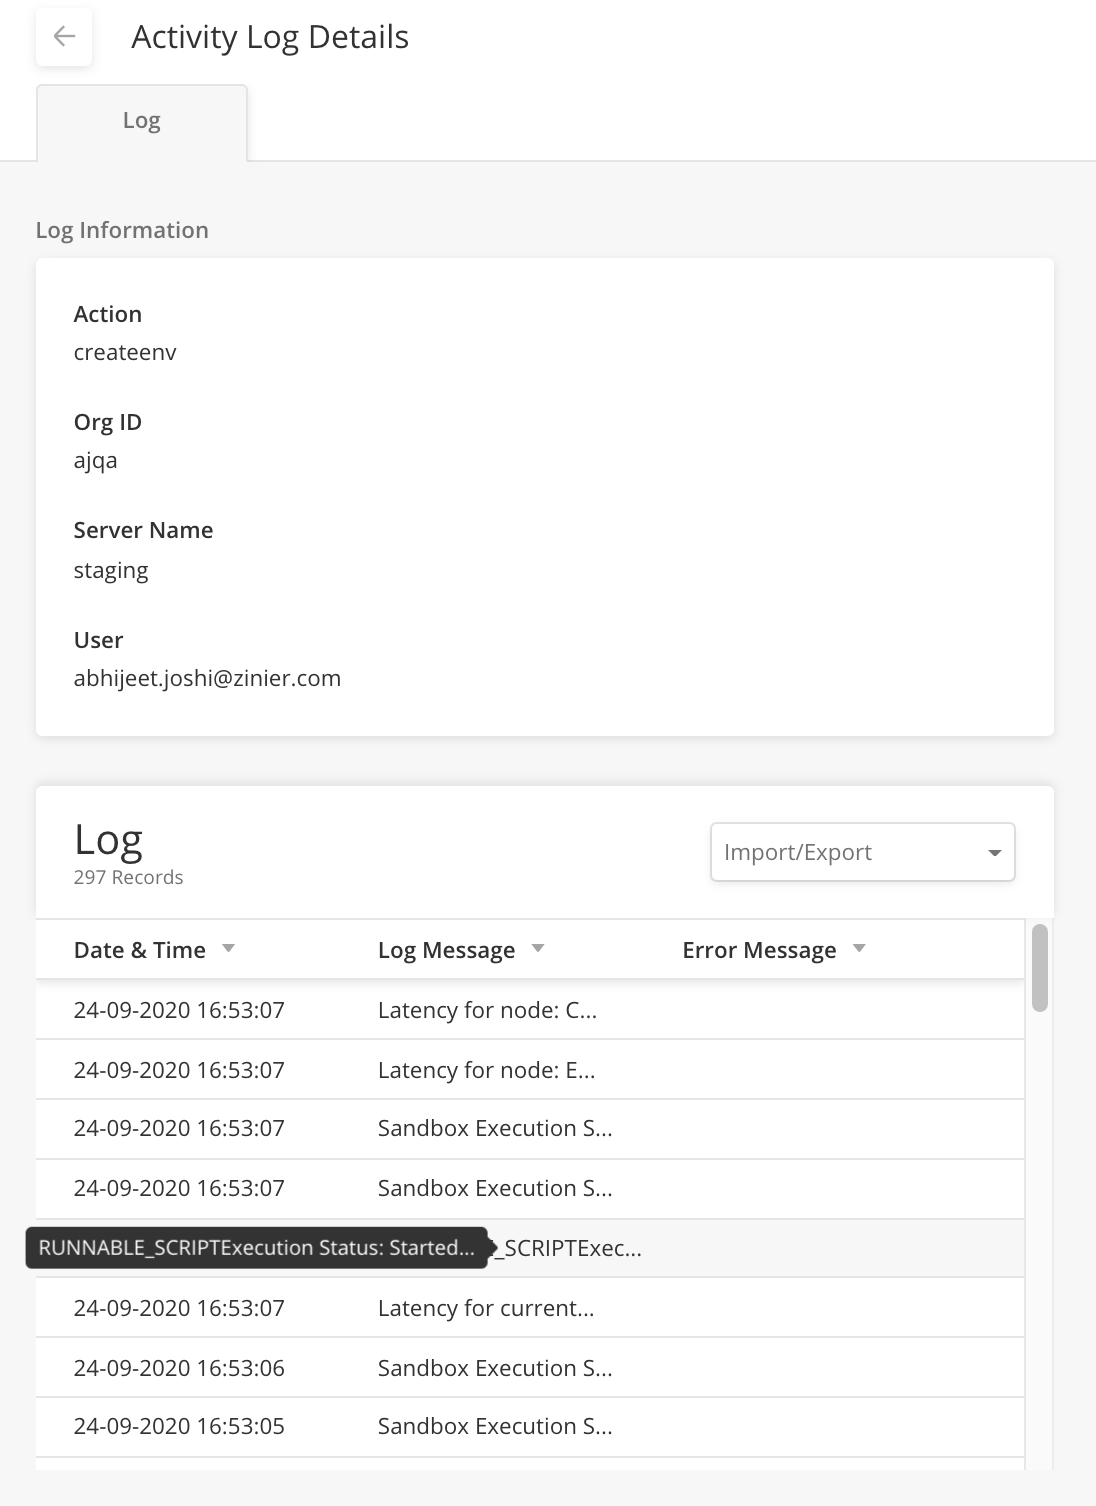Image resolution: width=1096 pixels, height=1506 pixels.
Task: Select the 'Latency for node: E...' log row
Action: tap(530, 1070)
